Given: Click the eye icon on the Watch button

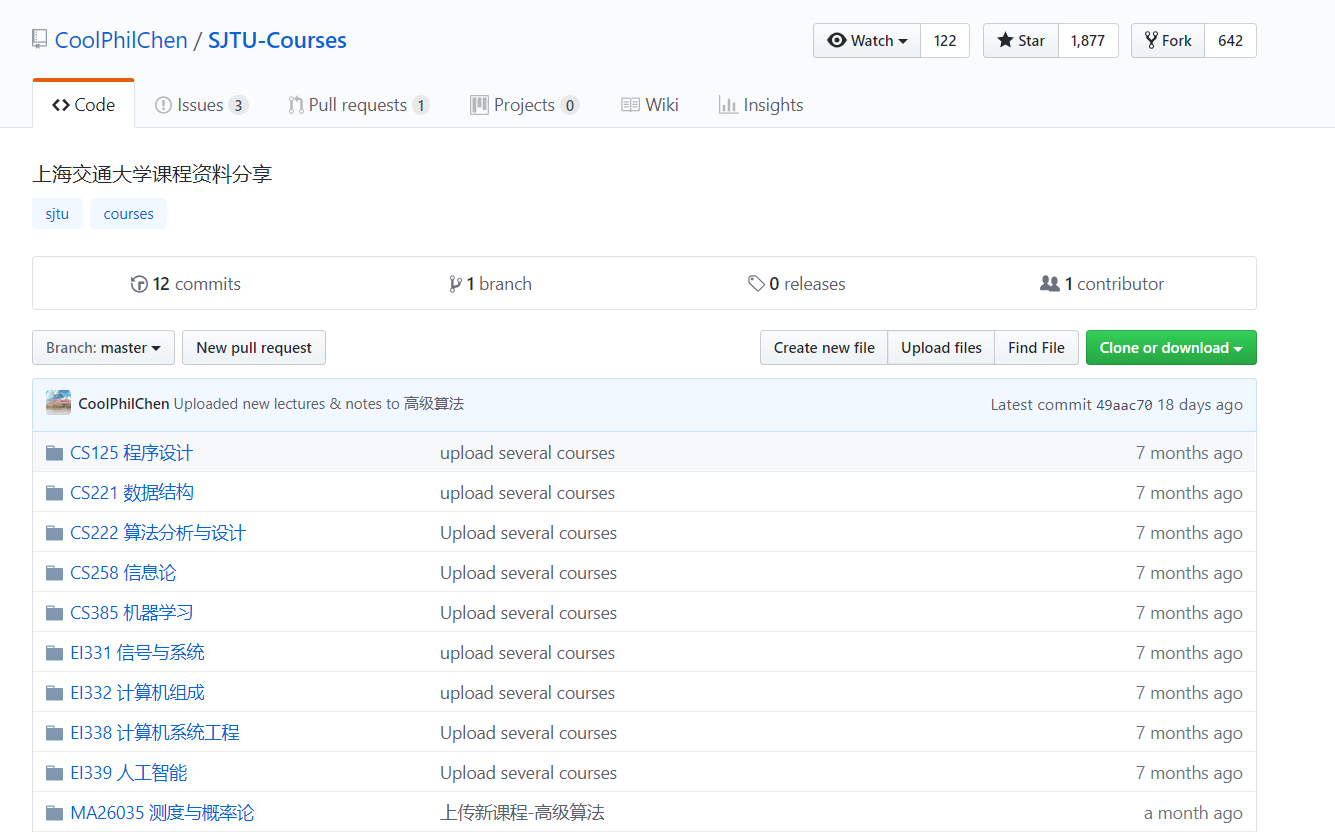Looking at the screenshot, I should [x=836, y=41].
